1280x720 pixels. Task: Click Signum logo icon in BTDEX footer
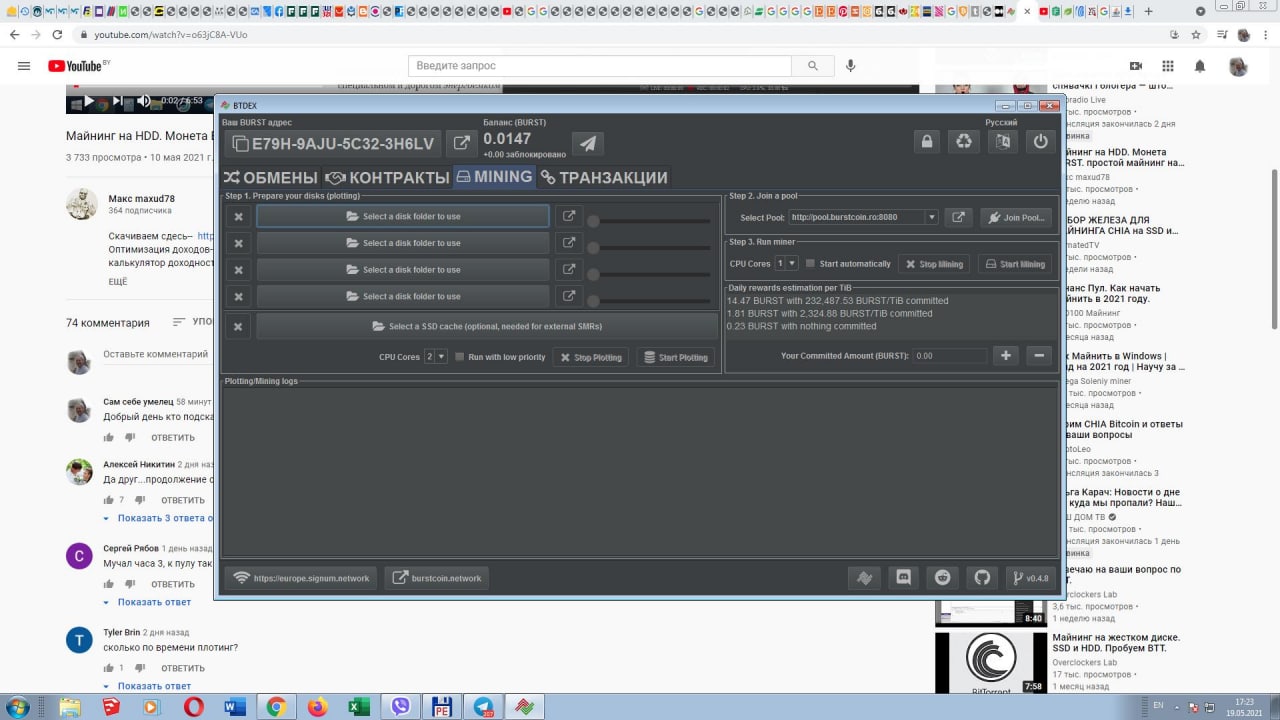863,578
